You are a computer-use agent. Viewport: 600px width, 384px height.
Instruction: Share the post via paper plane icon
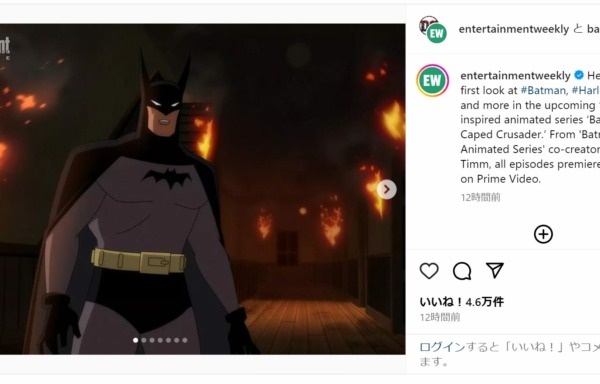point(495,270)
